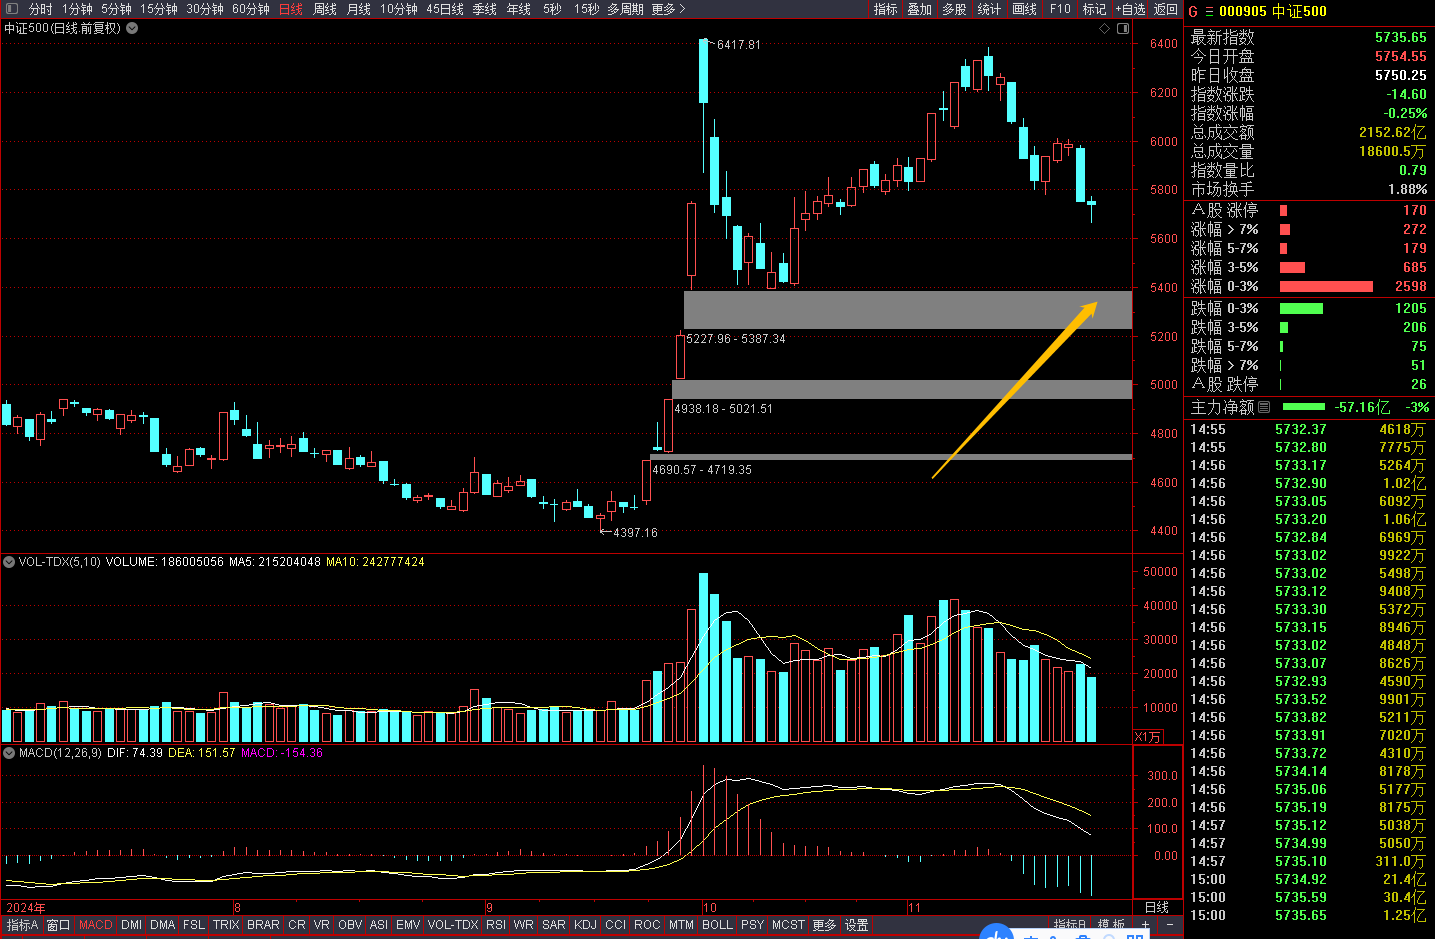Select the DMI indicator tab
The height and width of the screenshot is (939, 1435).
pyautogui.click(x=131, y=925)
